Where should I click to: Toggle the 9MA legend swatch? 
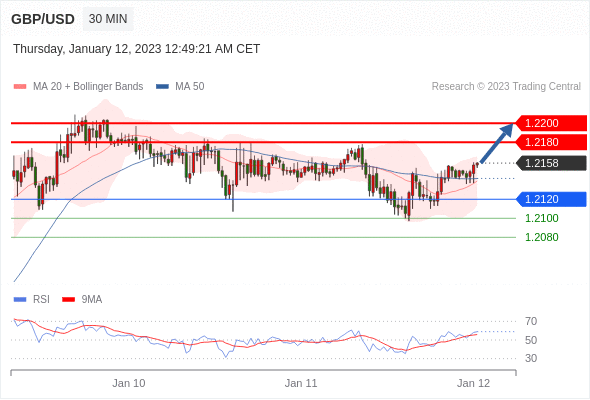(68, 300)
